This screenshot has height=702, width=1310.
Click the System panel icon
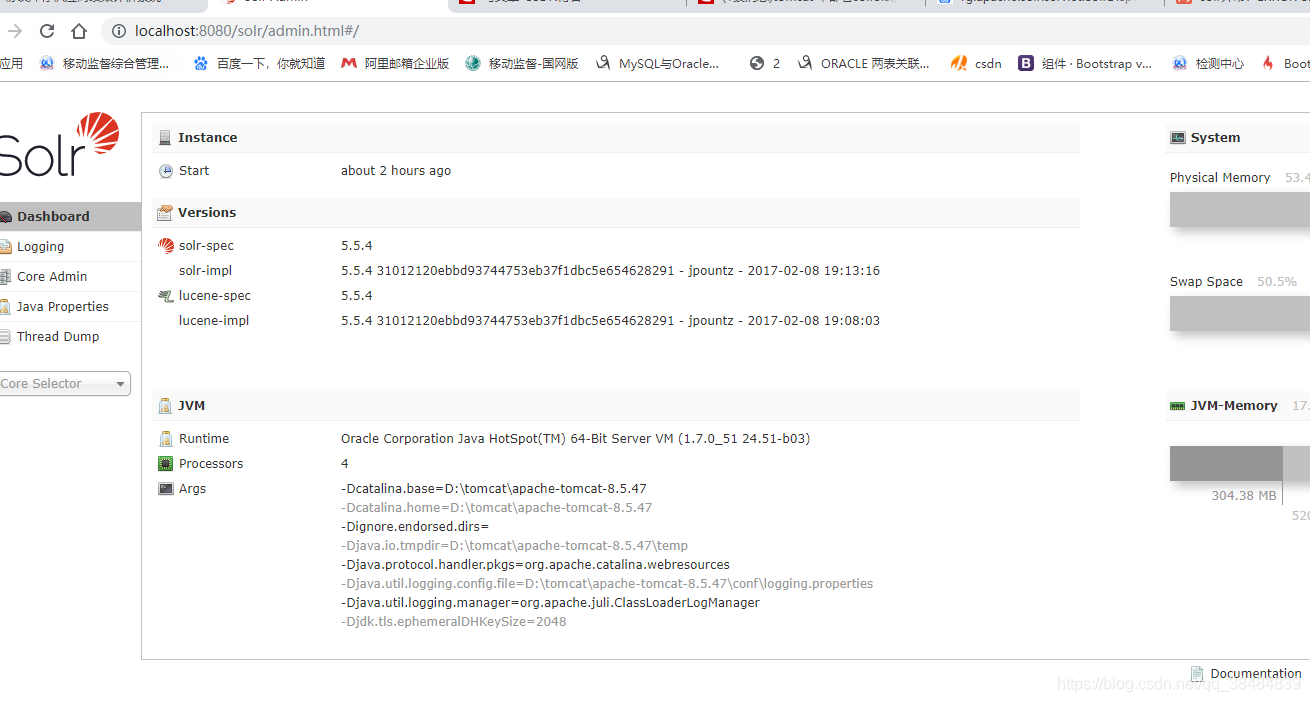[x=1177, y=136]
